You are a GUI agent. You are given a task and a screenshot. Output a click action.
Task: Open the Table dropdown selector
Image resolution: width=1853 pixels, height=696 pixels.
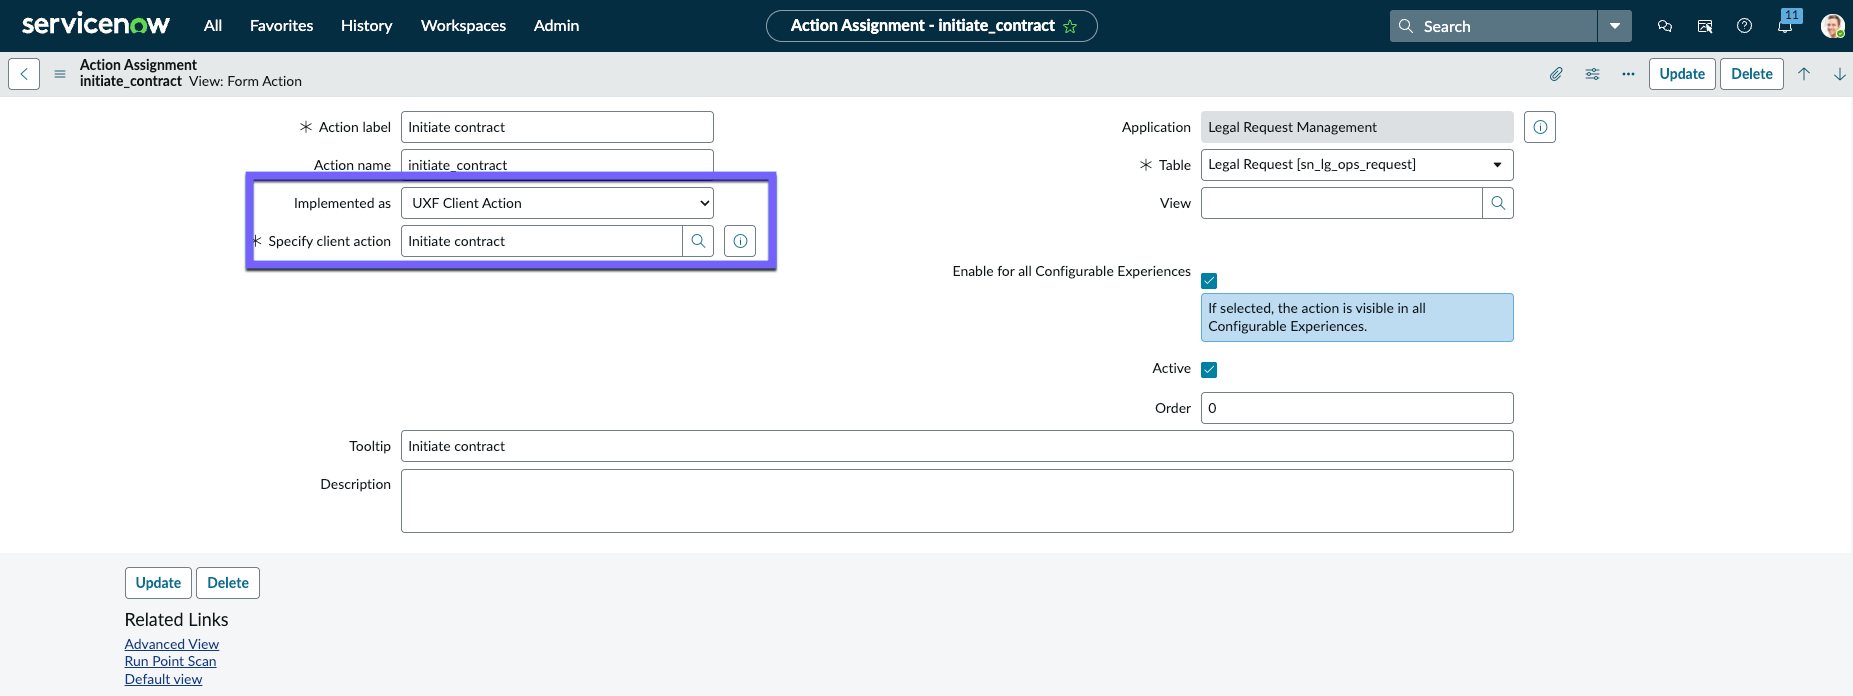pos(1357,165)
